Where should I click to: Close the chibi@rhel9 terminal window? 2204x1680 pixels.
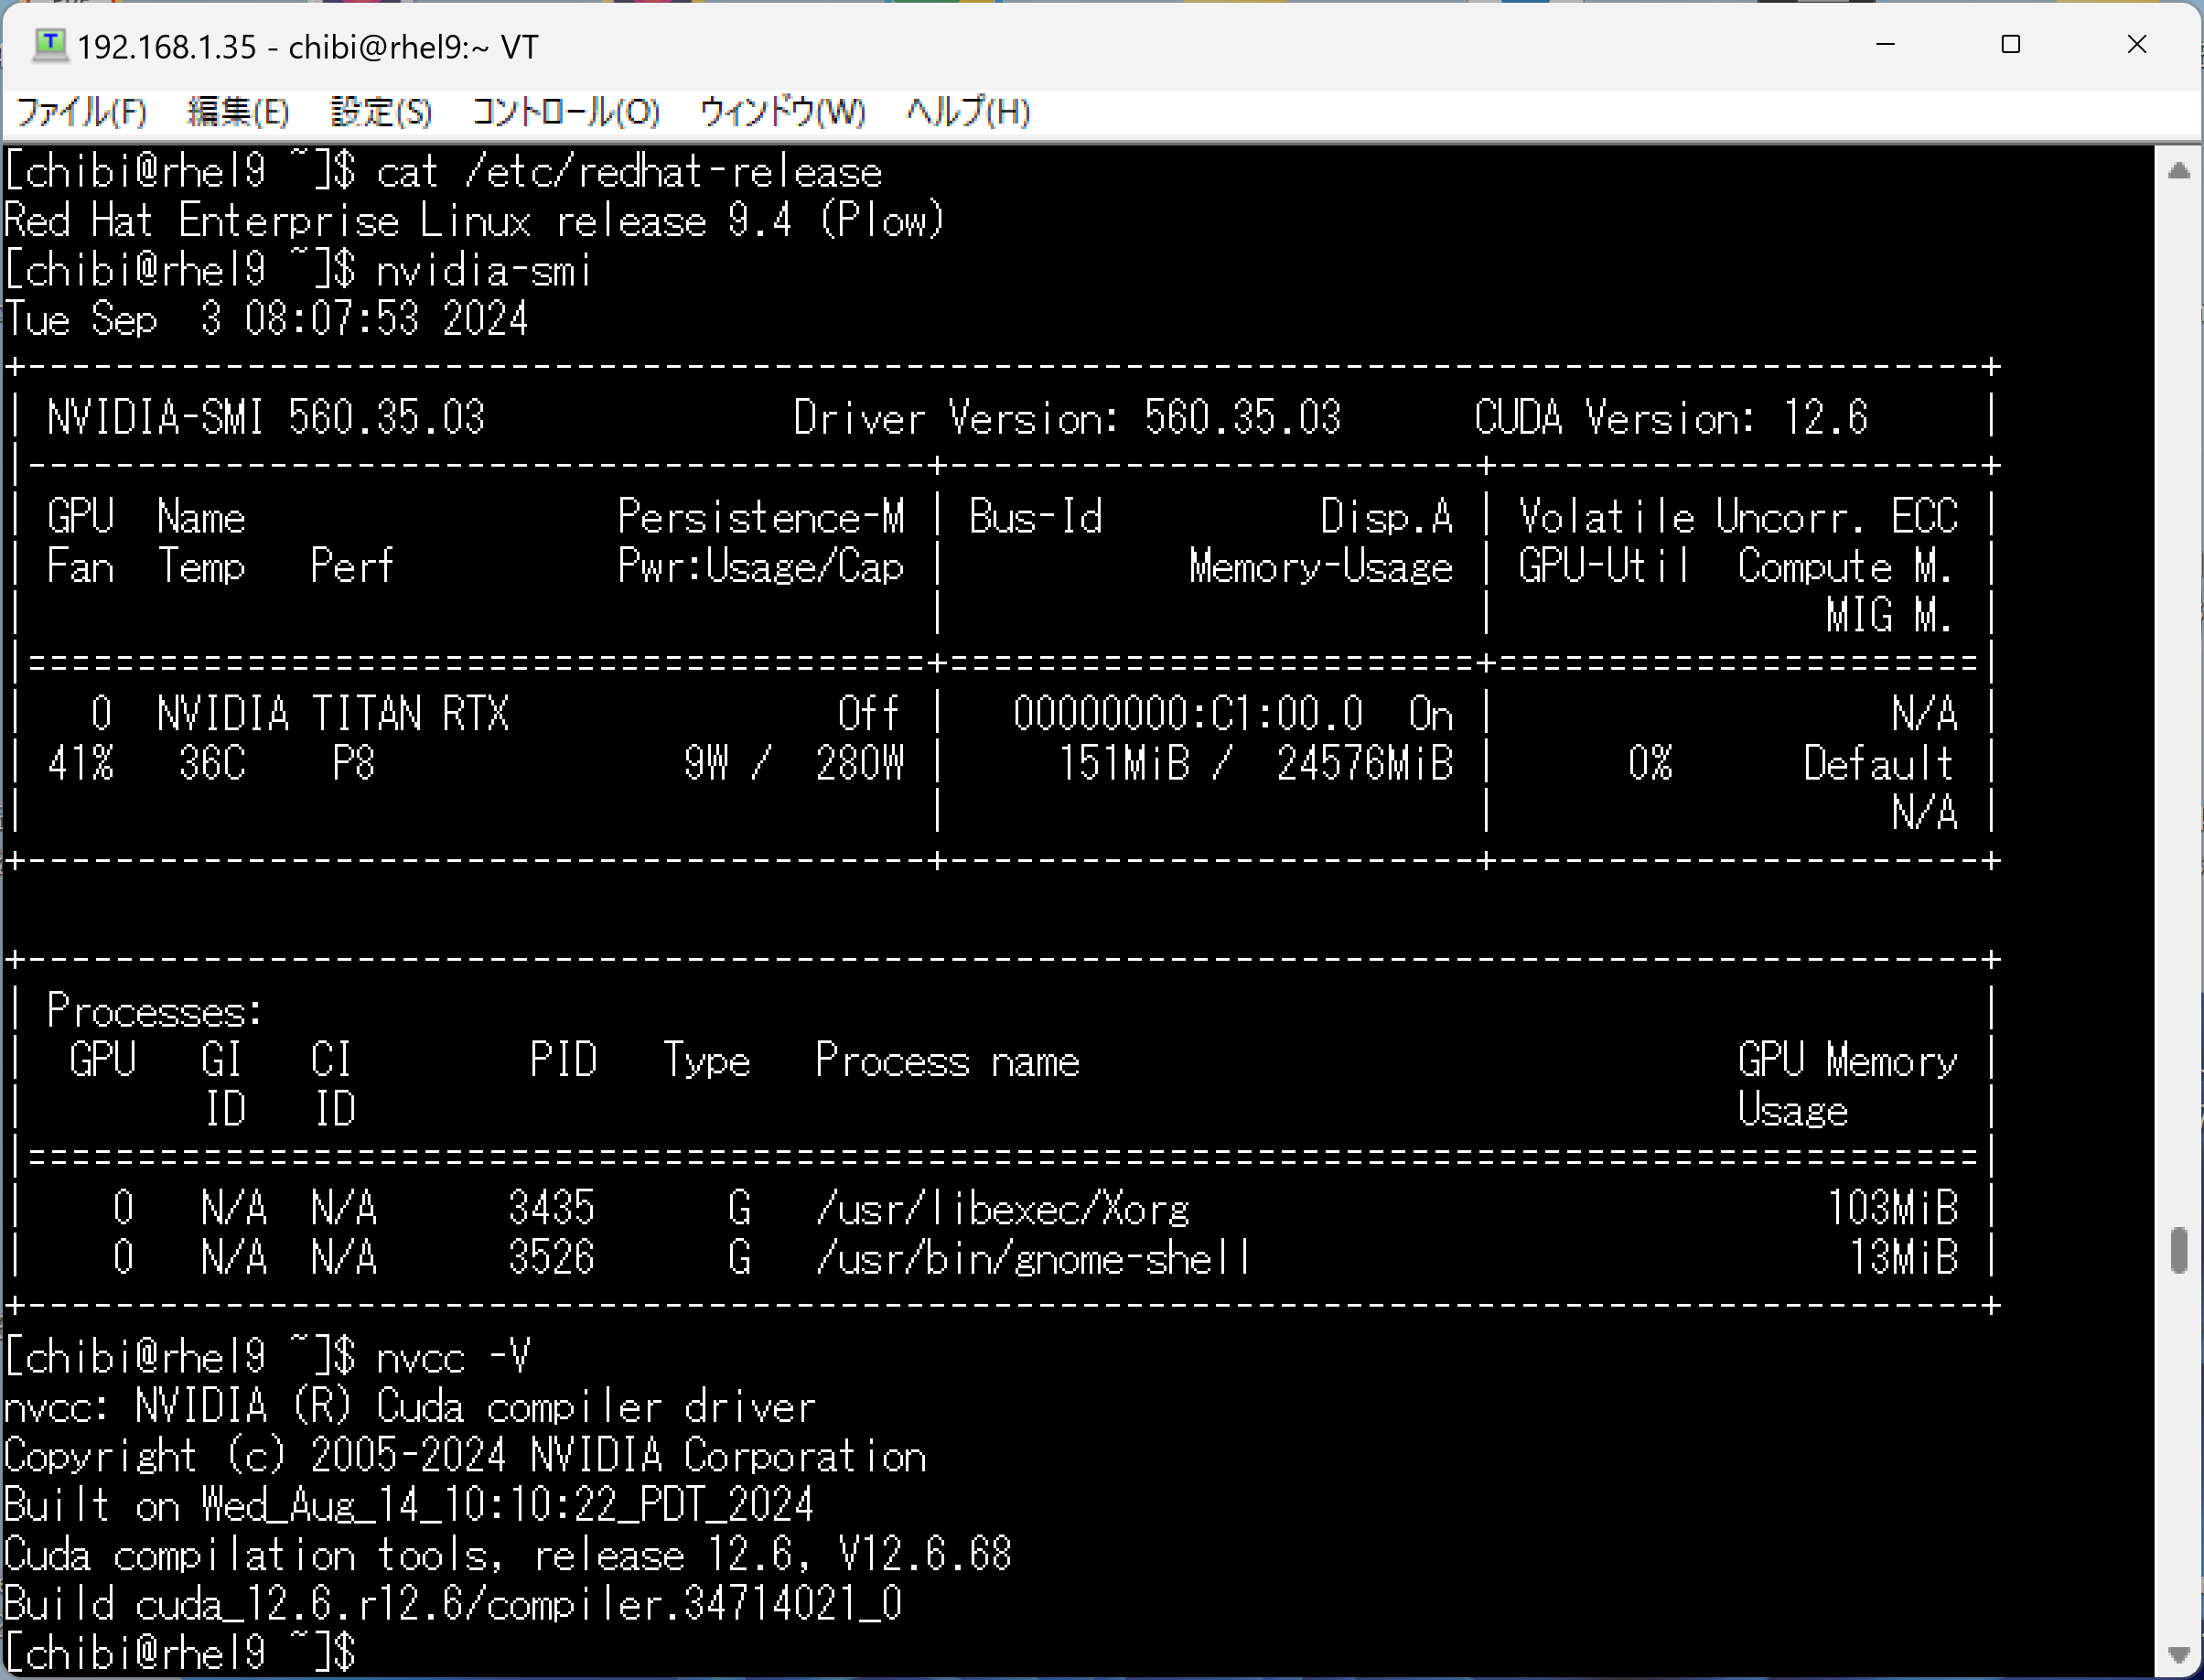tap(2136, 45)
